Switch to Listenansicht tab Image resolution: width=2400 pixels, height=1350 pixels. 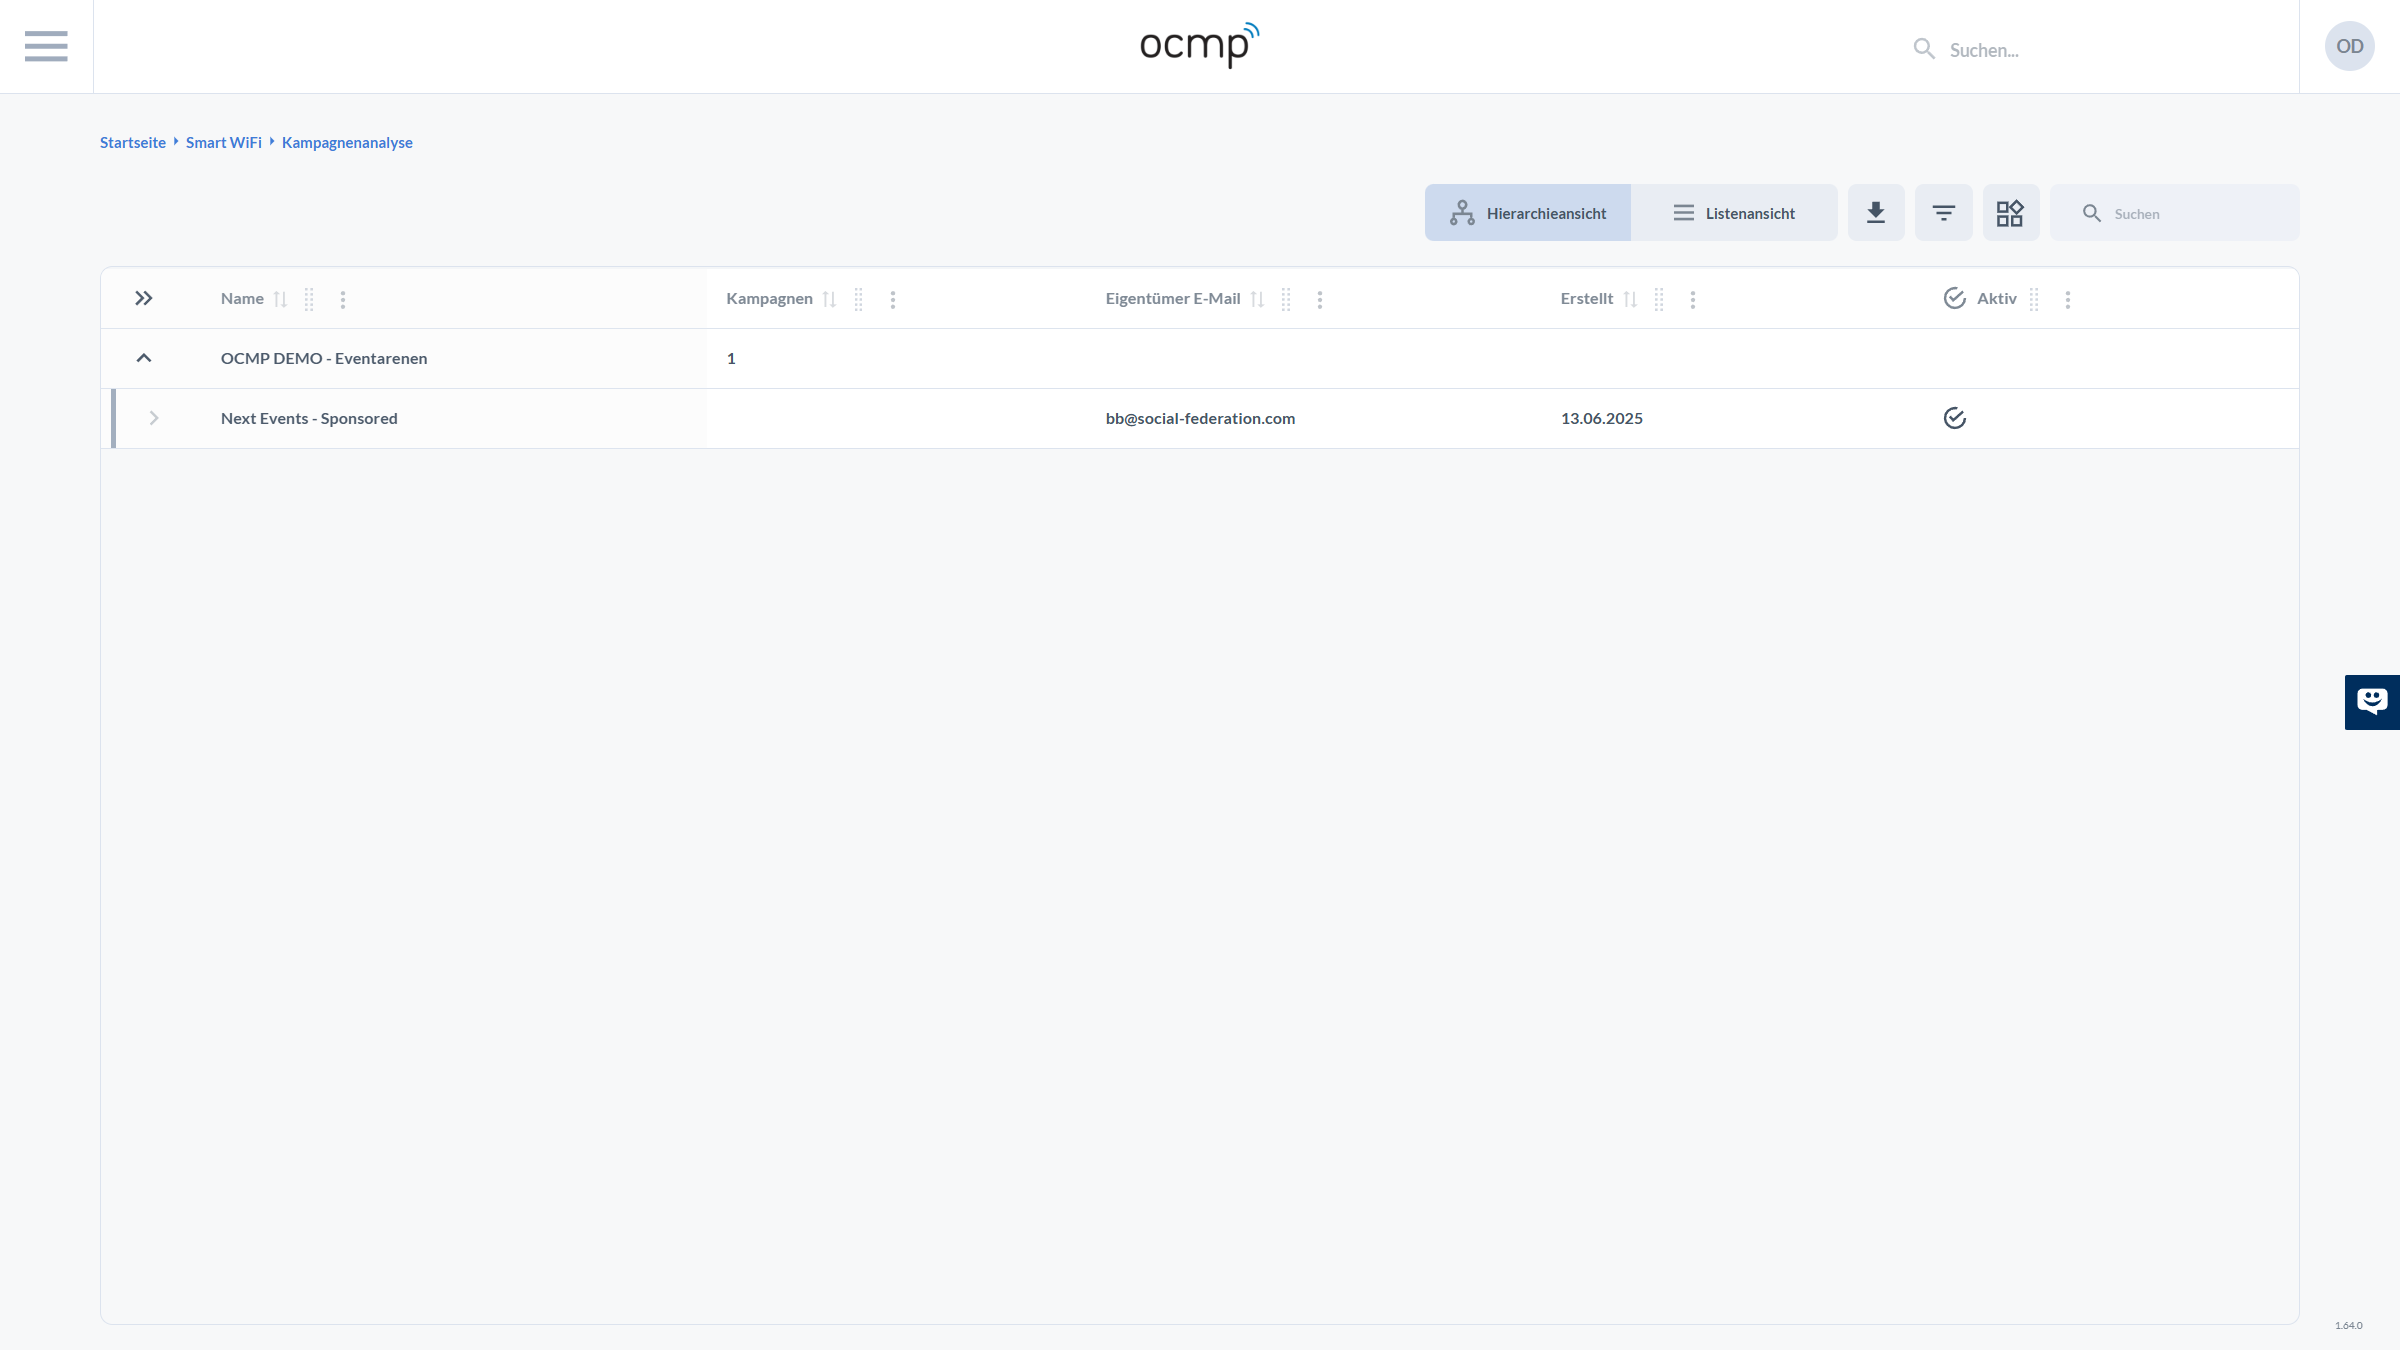coord(1734,213)
